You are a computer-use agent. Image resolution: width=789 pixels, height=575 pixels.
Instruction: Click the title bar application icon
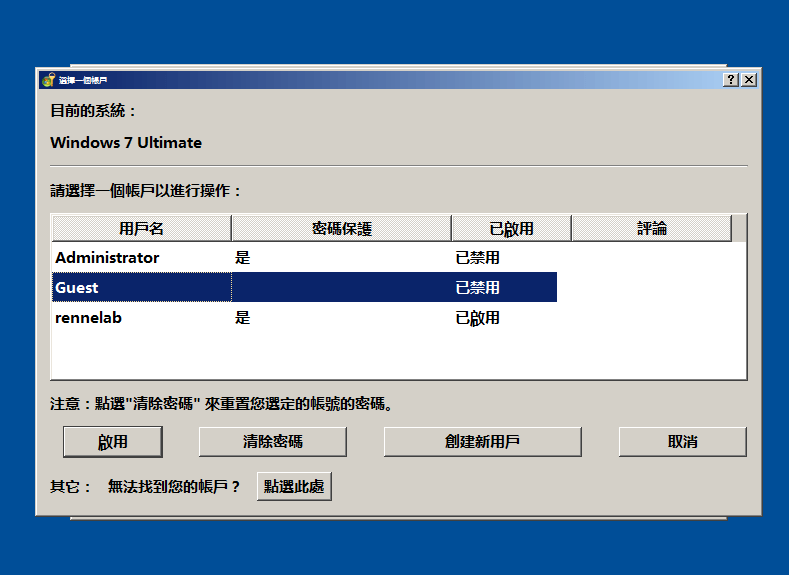(48, 80)
